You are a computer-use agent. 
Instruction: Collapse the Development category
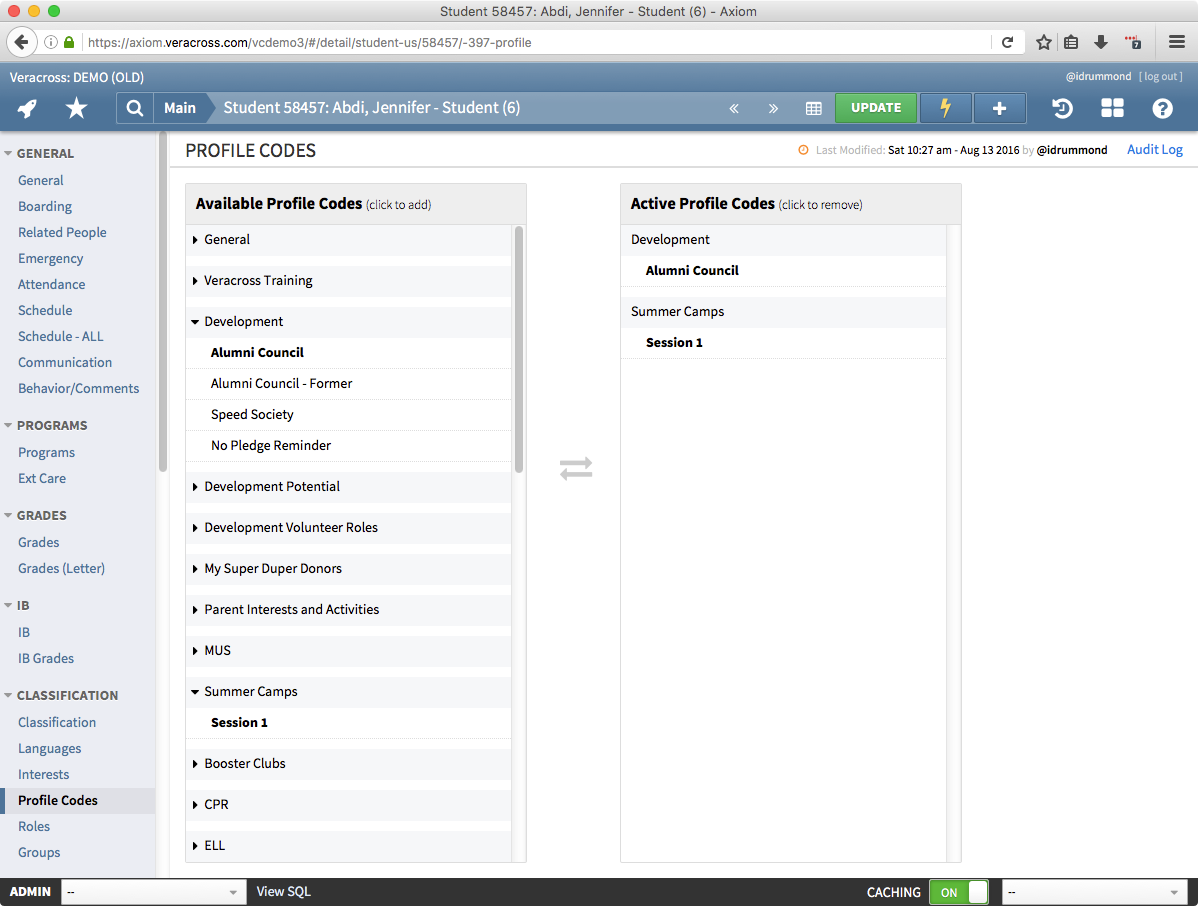[x=243, y=322]
